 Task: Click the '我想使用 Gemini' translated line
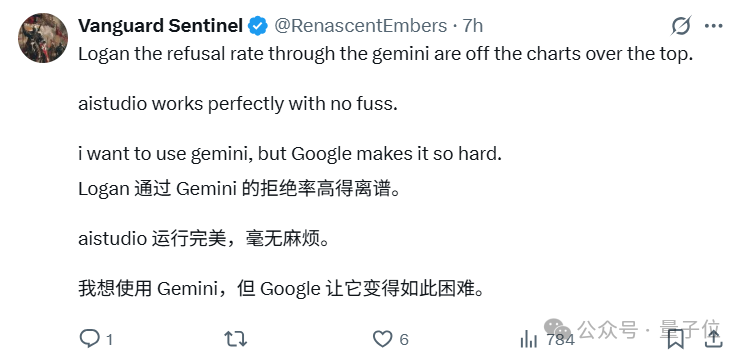click(x=281, y=288)
